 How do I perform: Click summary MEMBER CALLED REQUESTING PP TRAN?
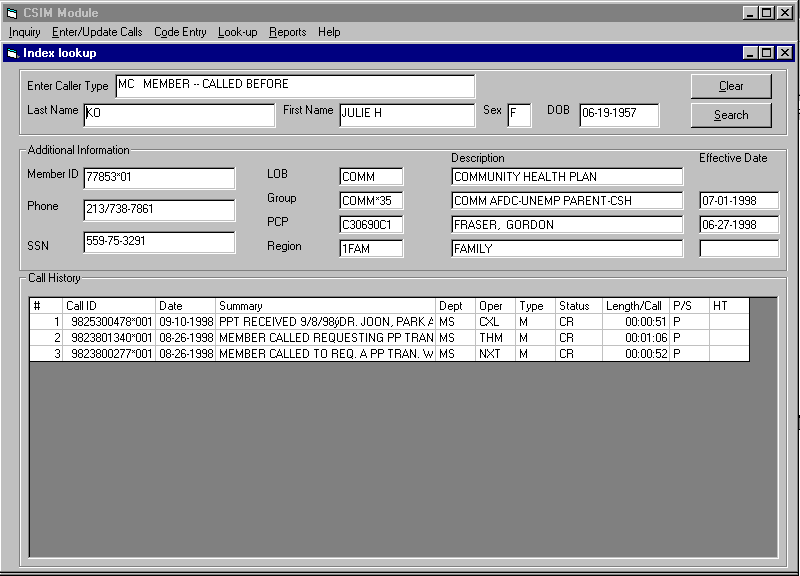[326, 338]
